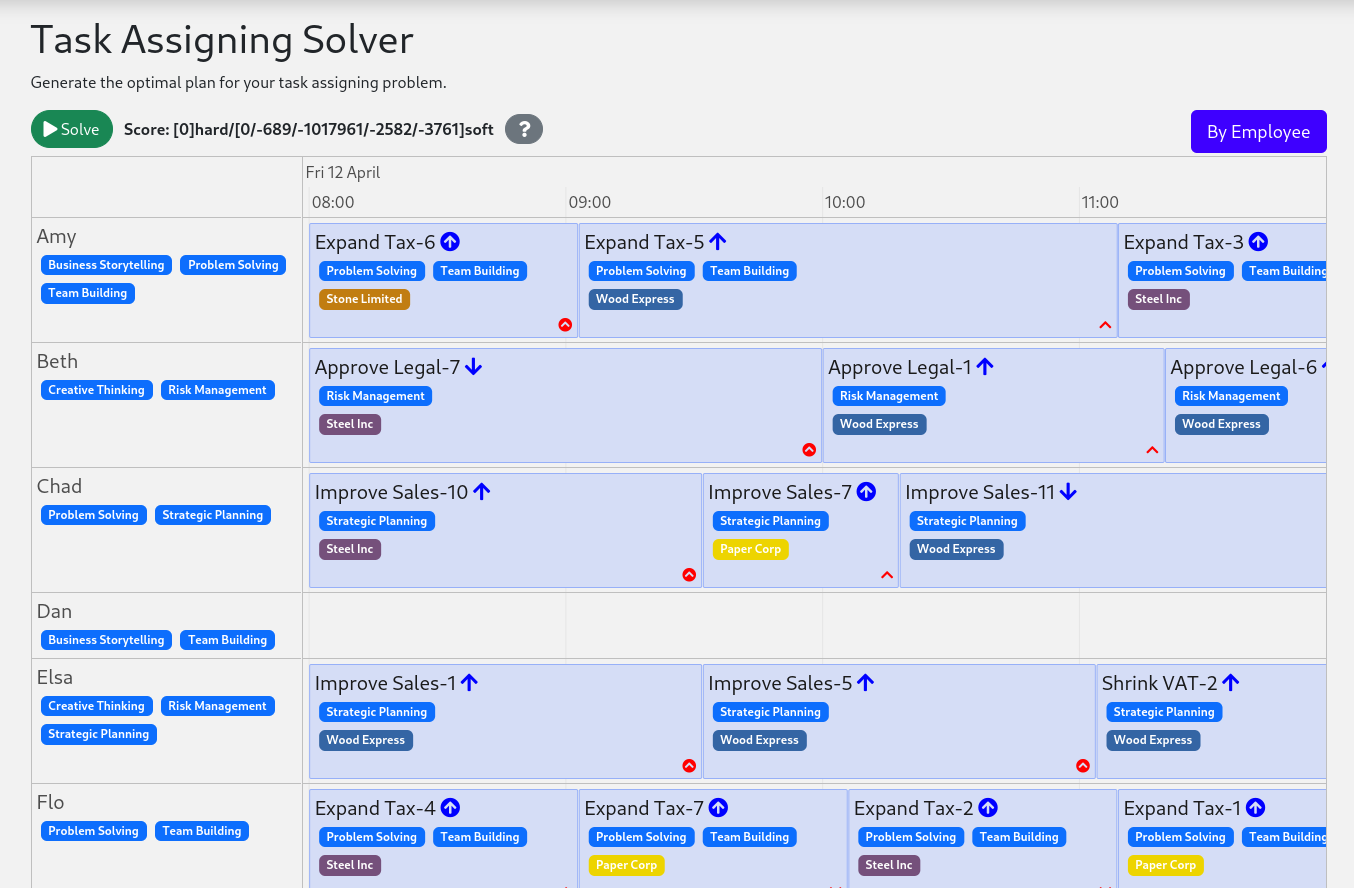Click employee name Amy
1354x888 pixels.
[57, 237]
